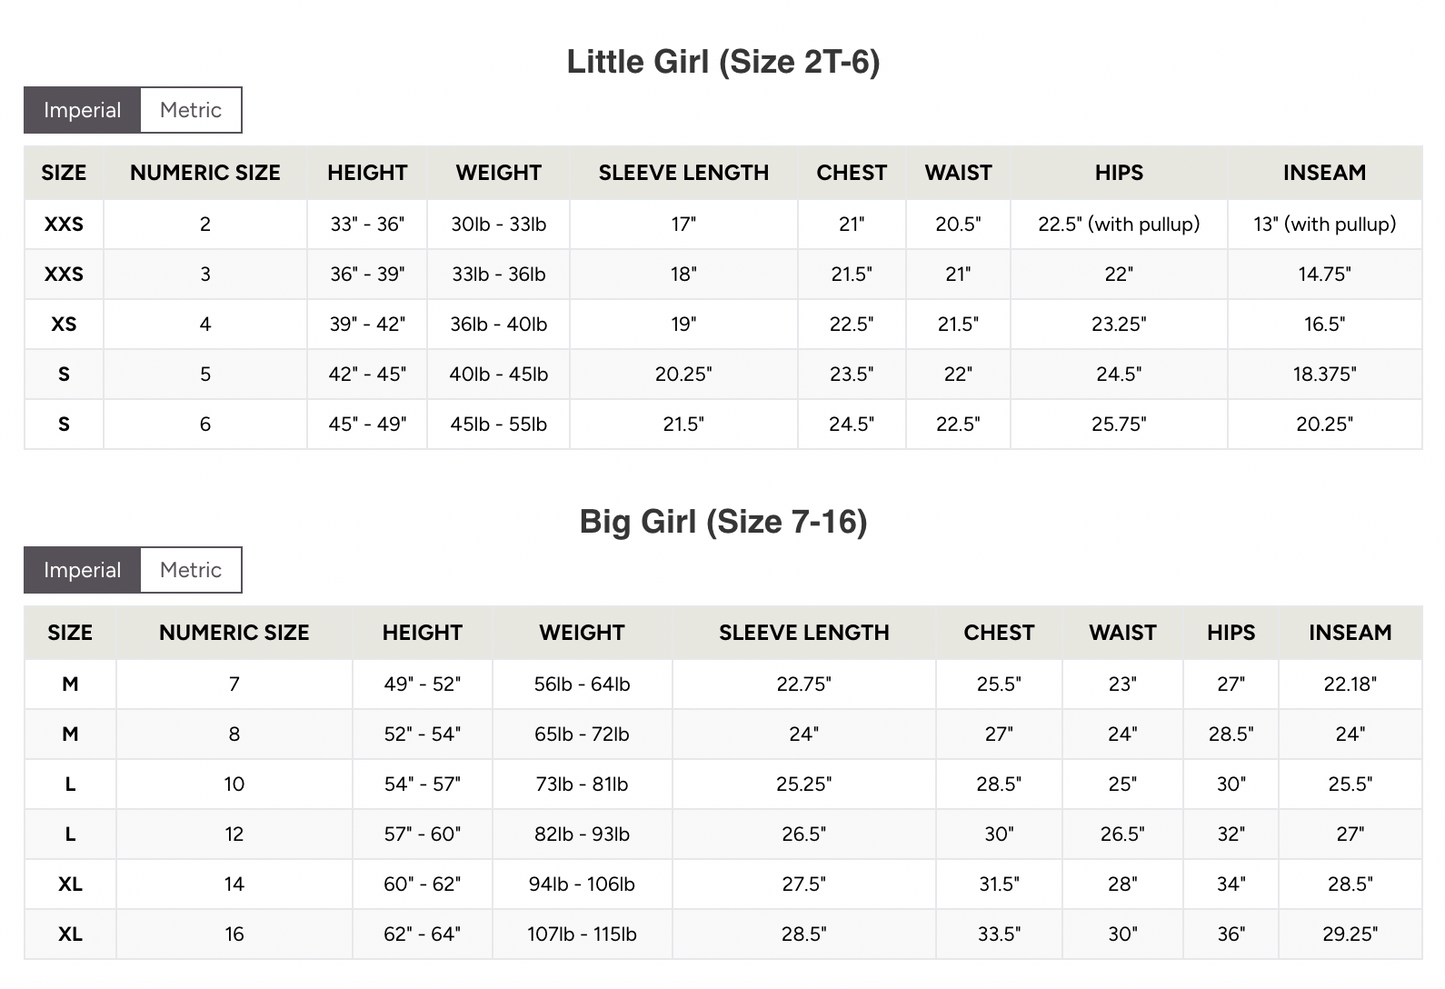Click the Big Girl (Size 7-16) heading

[723, 522]
